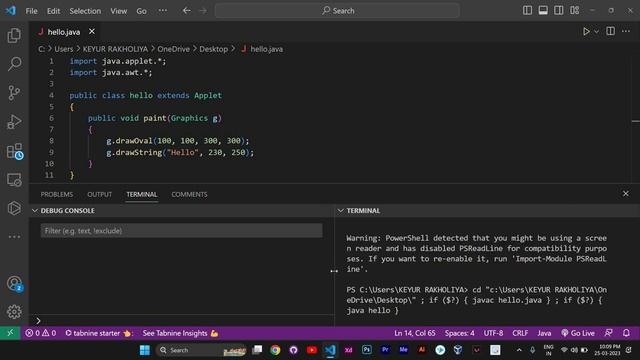Image resolution: width=640 pixels, height=360 pixels.
Task: Click debug console filter field
Action: click(181, 231)
